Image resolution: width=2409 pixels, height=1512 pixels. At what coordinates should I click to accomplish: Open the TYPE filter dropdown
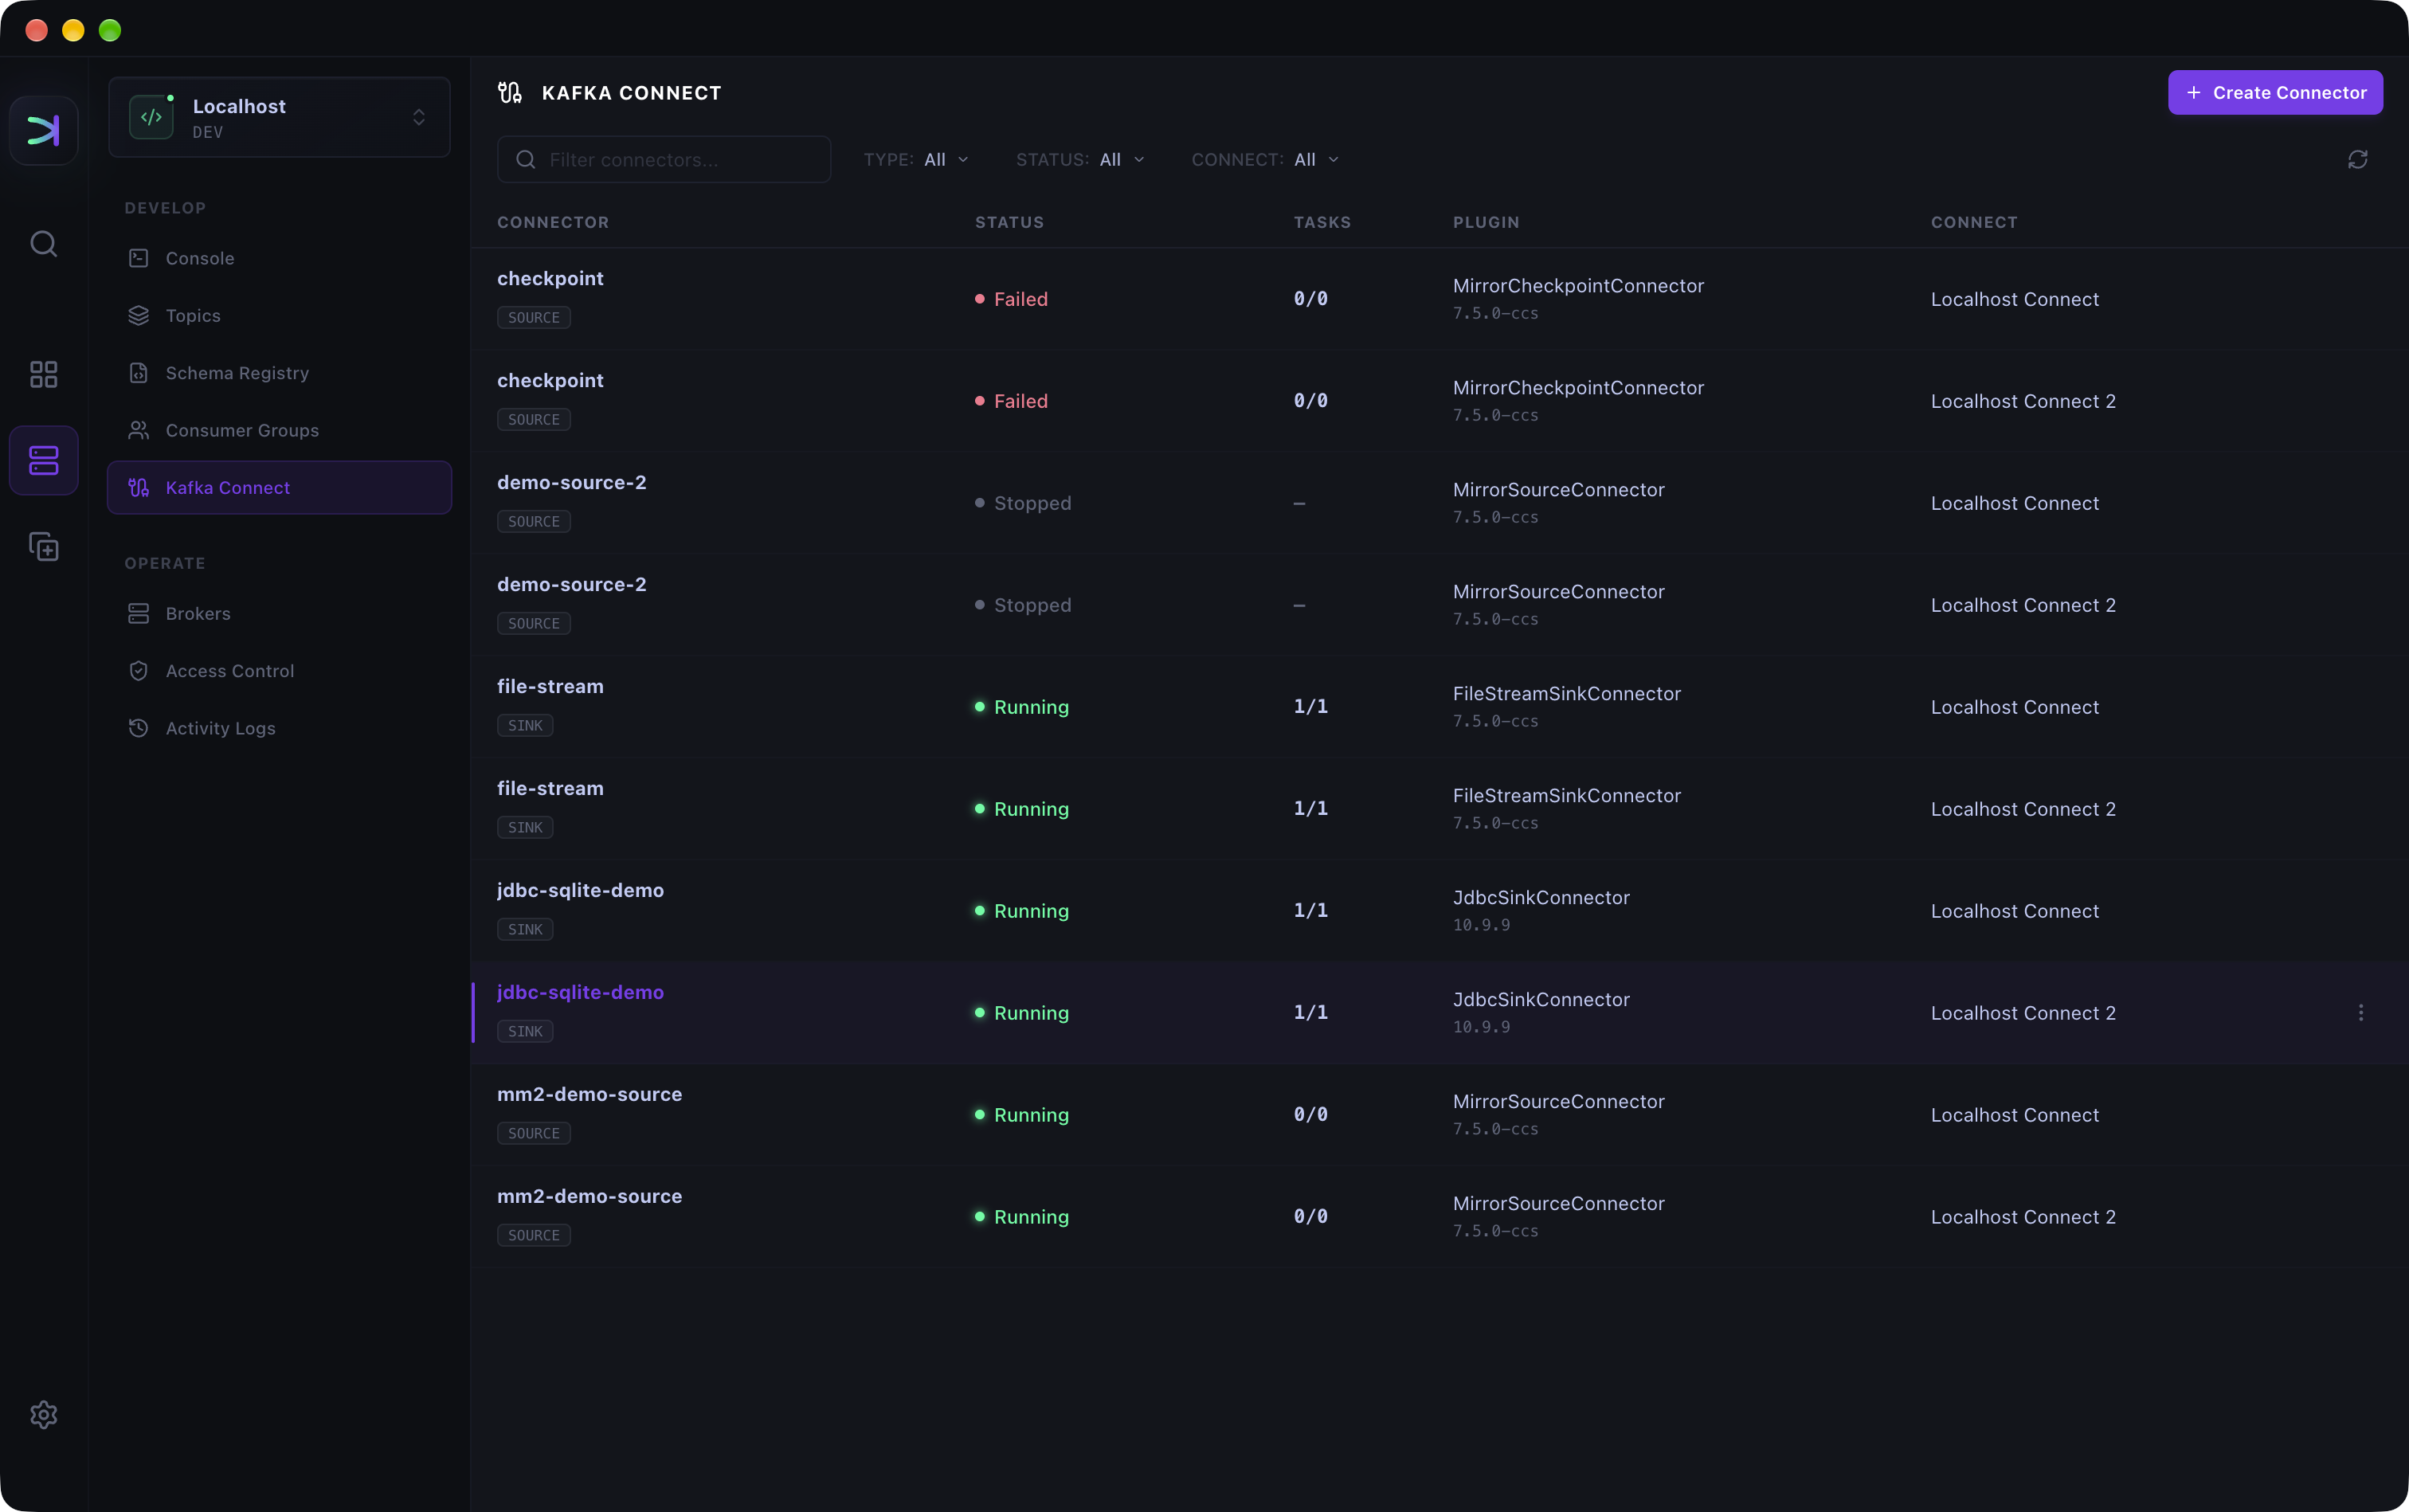[916, 160]
